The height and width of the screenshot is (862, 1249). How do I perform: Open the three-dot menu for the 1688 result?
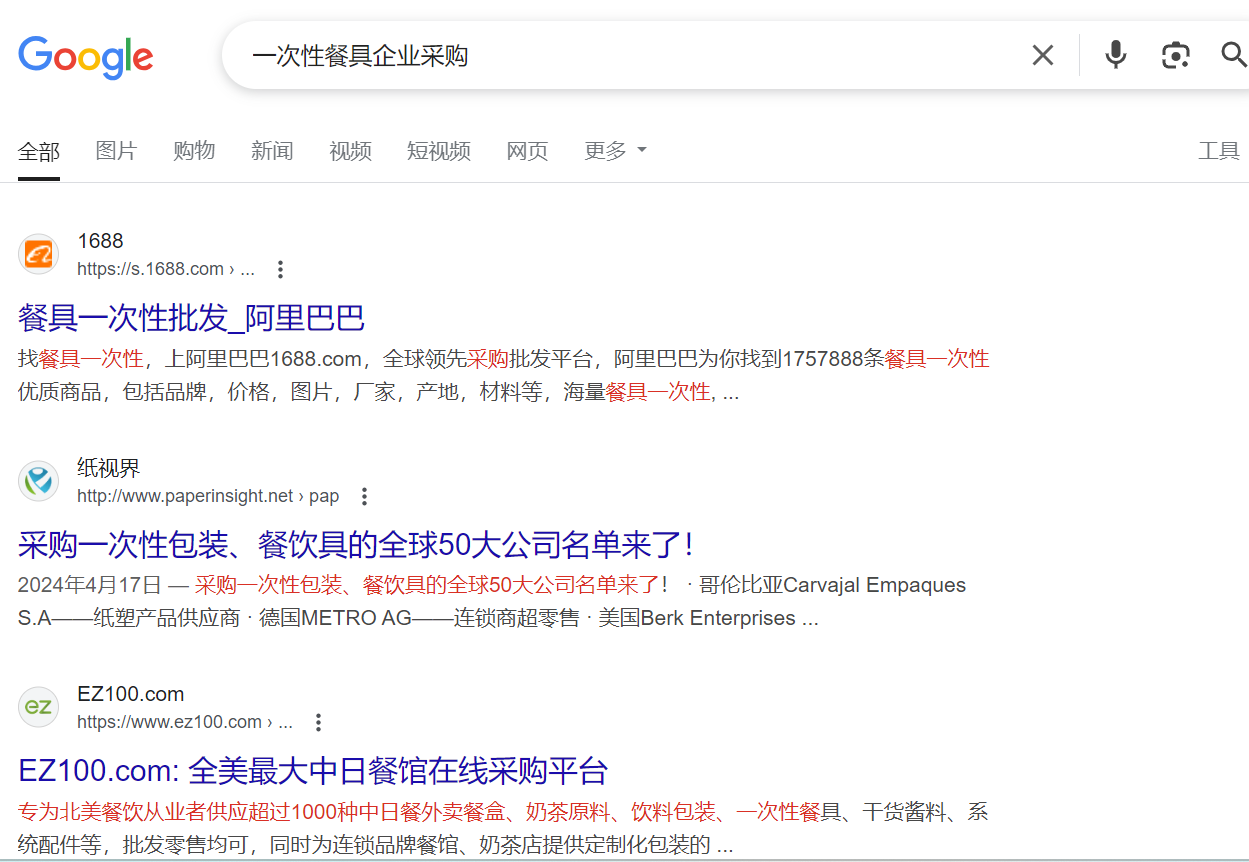point(281,269)
